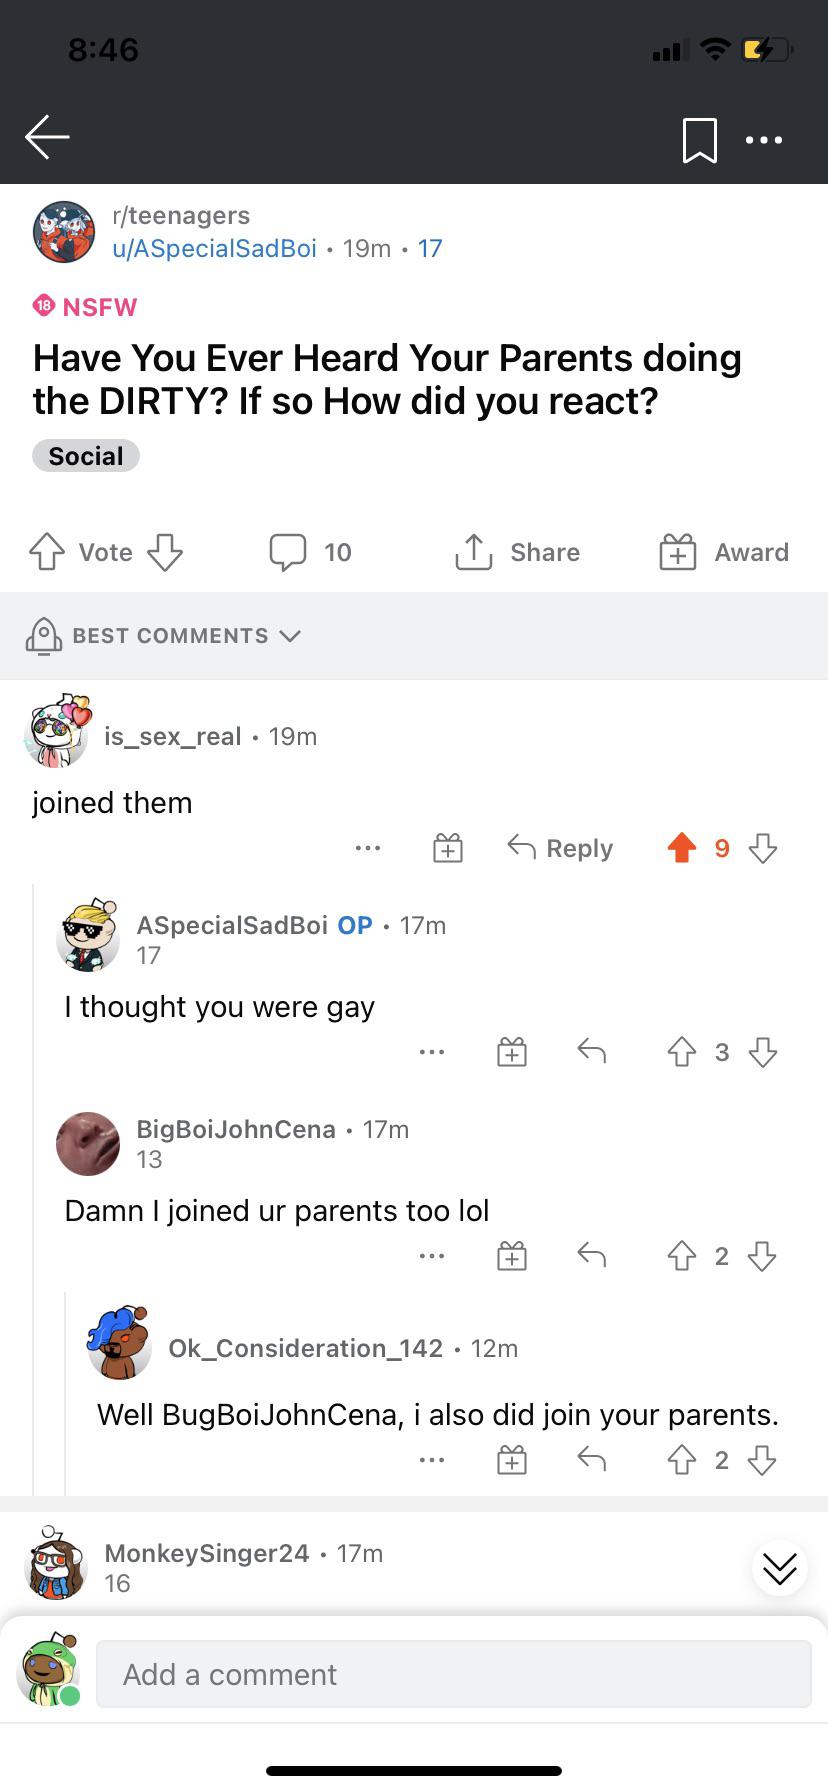Open u/ASpecialSadBoi's profile link
This screenshot has width=828, height=1792.
pyautogui.click(x=216, y=248)
